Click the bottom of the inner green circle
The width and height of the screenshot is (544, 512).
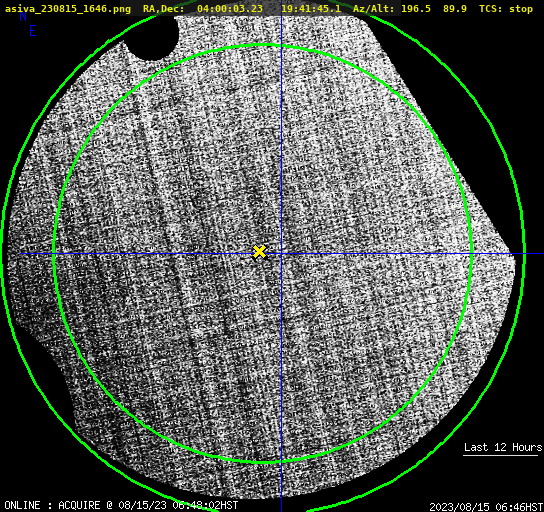click(263, 462)
